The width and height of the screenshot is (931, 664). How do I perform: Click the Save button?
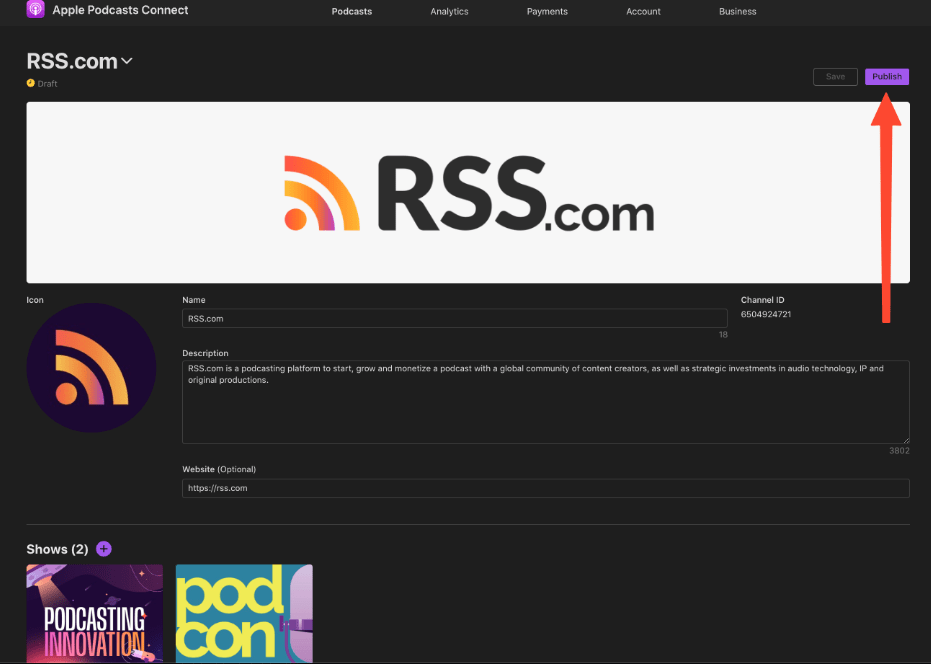pyautogui.click(x=835, y=77)
